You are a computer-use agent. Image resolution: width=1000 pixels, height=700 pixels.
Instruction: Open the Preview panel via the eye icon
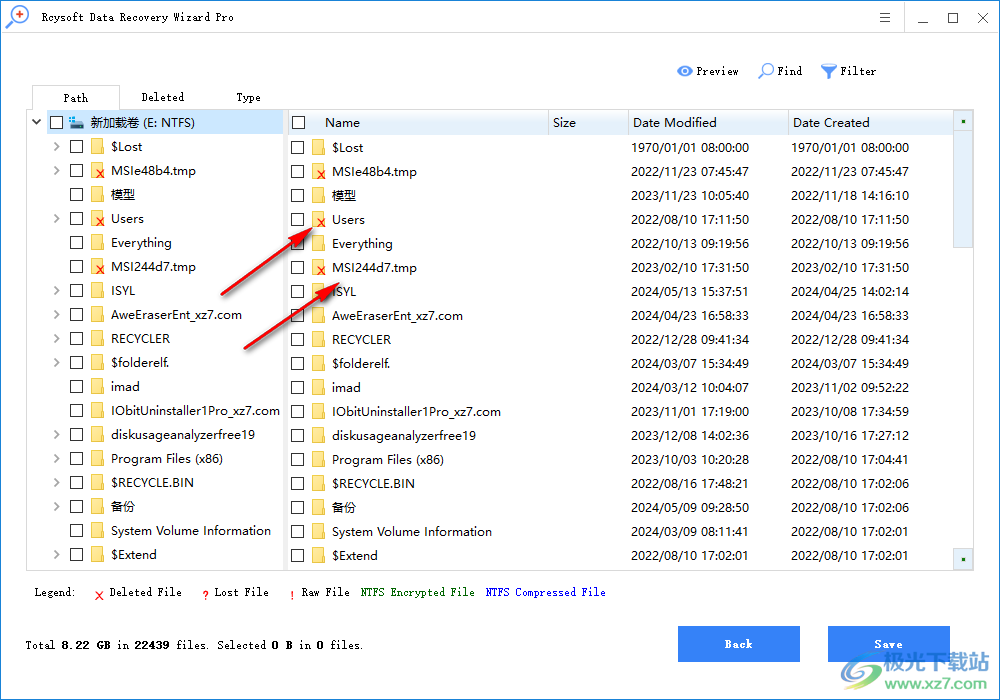(683, 71)
